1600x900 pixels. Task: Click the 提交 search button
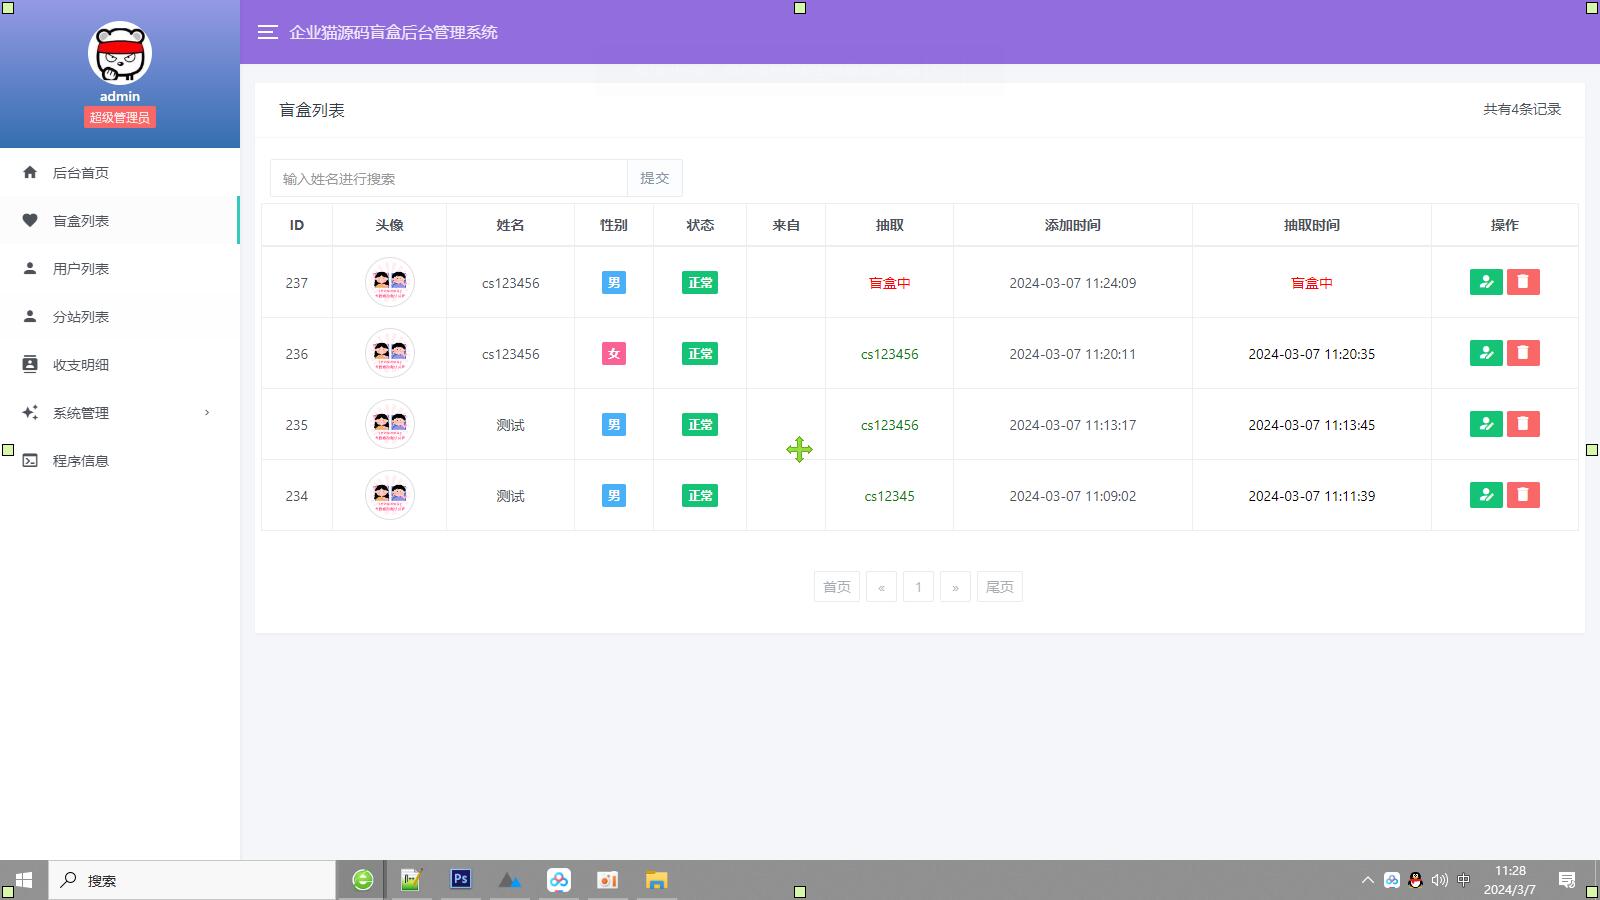(654, 178)
